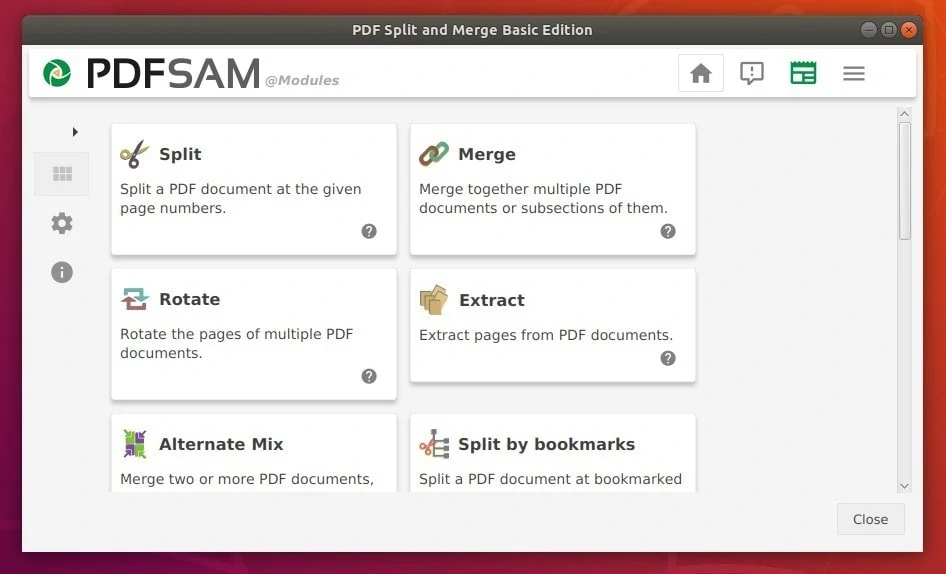
Task: Click the Split scissors icon
Action: click(x=134, y=154)
